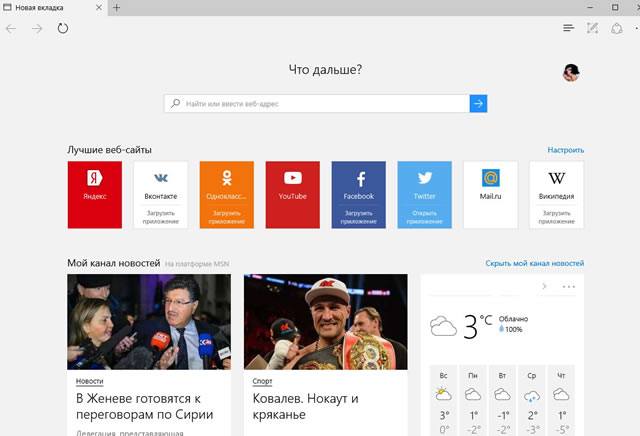
Task: Click the Refresh page icon
Action: (63, 28)
